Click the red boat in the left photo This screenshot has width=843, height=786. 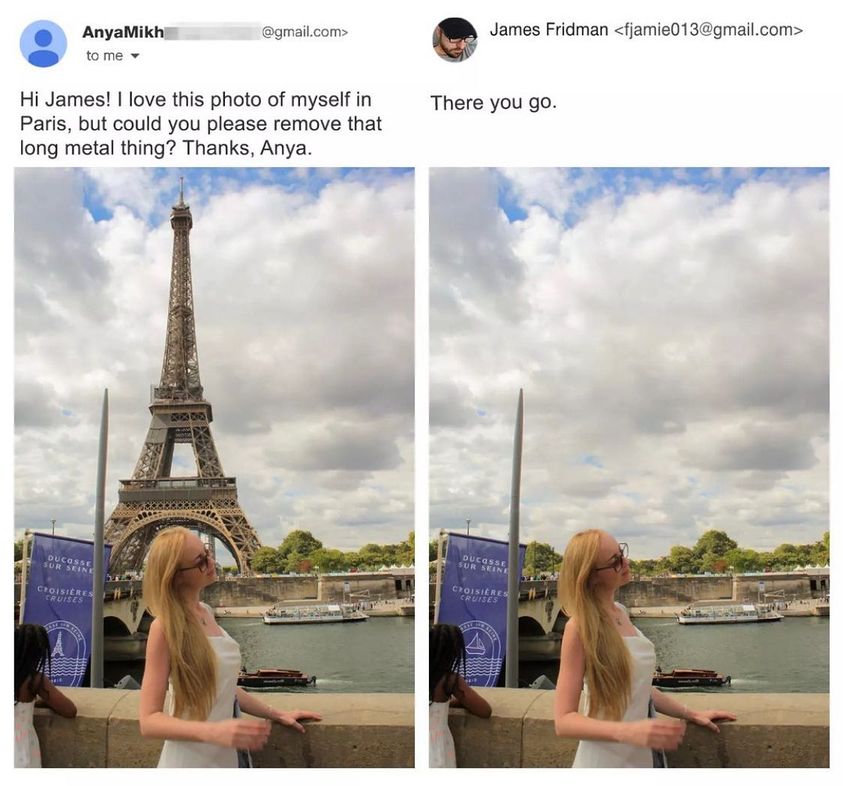pyautogui.click(x=275, y=677)
